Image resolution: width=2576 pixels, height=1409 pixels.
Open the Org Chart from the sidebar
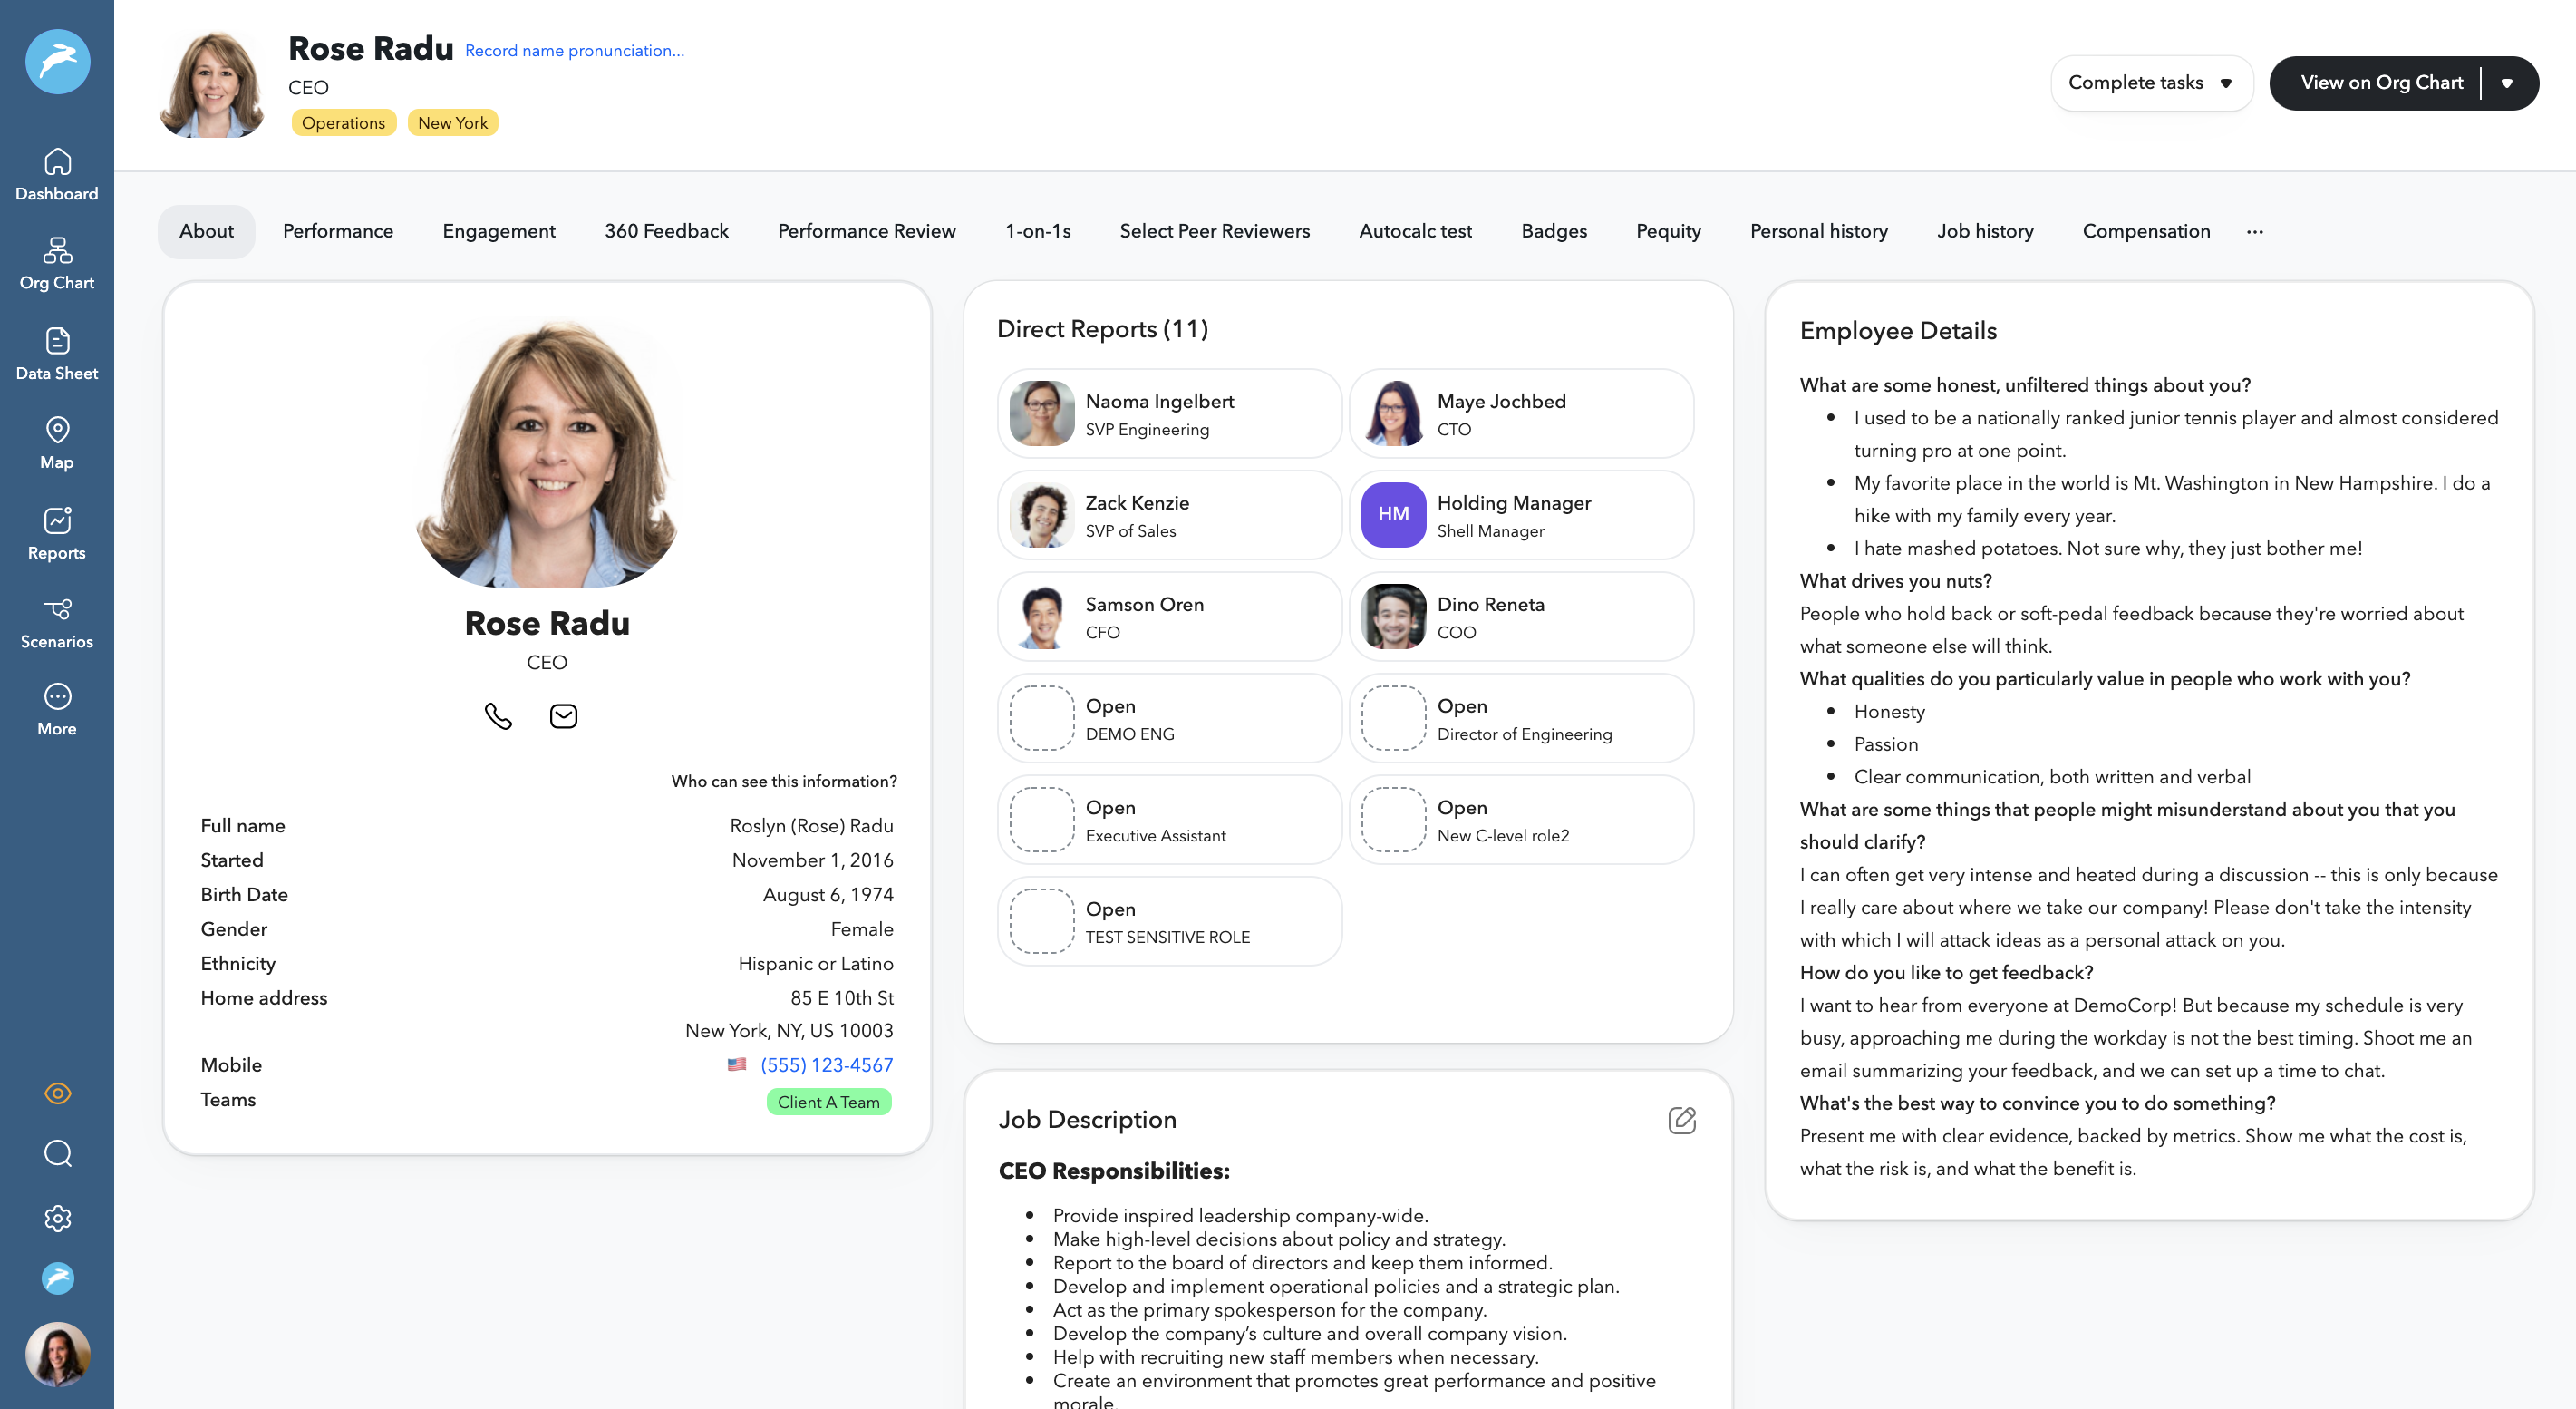coord(57,262)
